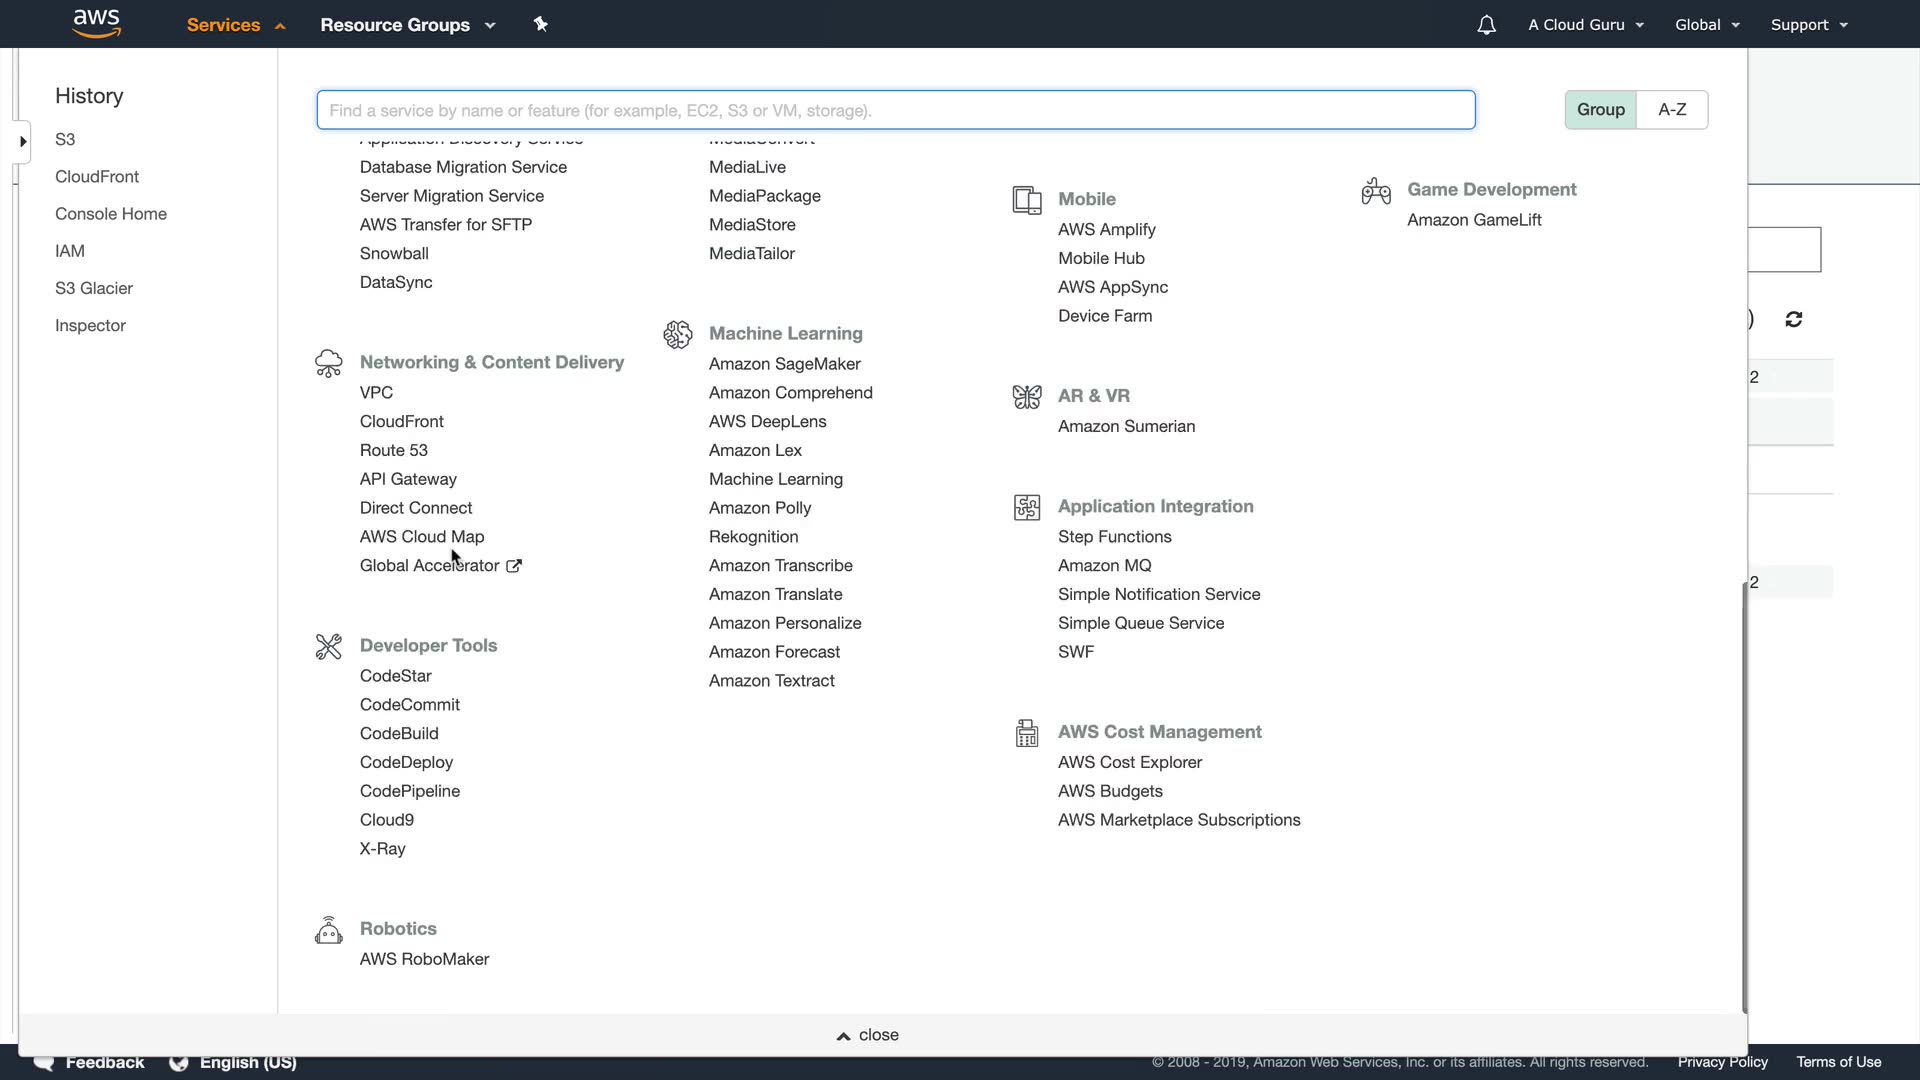Image resolution: width=1920 pixels, height=1080 pixels.
Task: Close the services panel with the close button
Action: [x=868, y=1035]
